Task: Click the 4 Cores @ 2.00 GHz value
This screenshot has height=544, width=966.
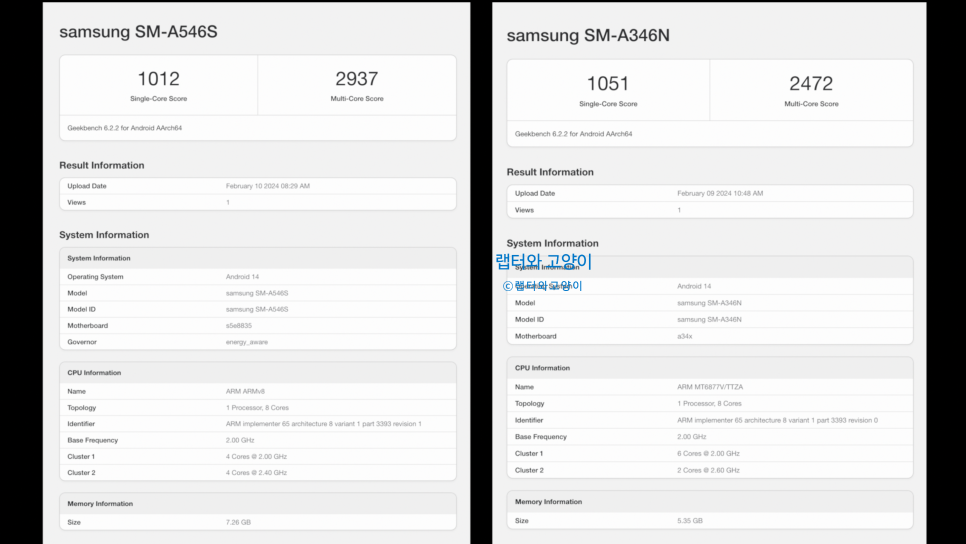Action: click(256, 457)
